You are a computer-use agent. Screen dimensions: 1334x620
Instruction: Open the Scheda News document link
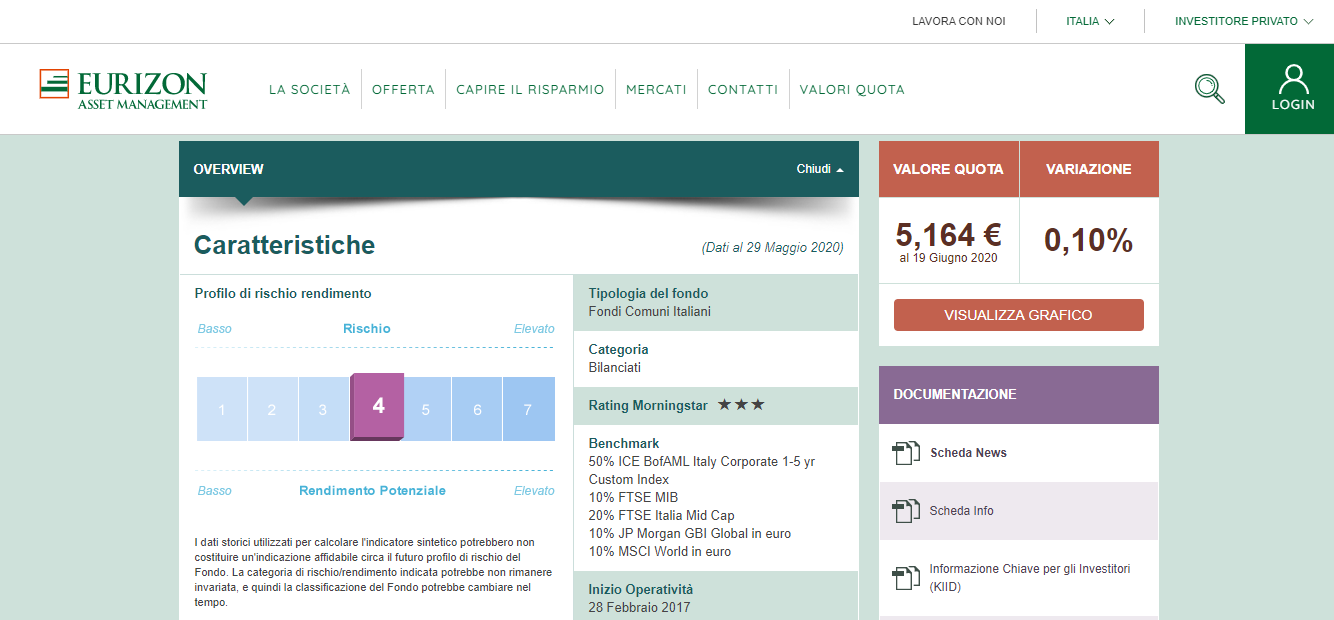click(968, 453)
